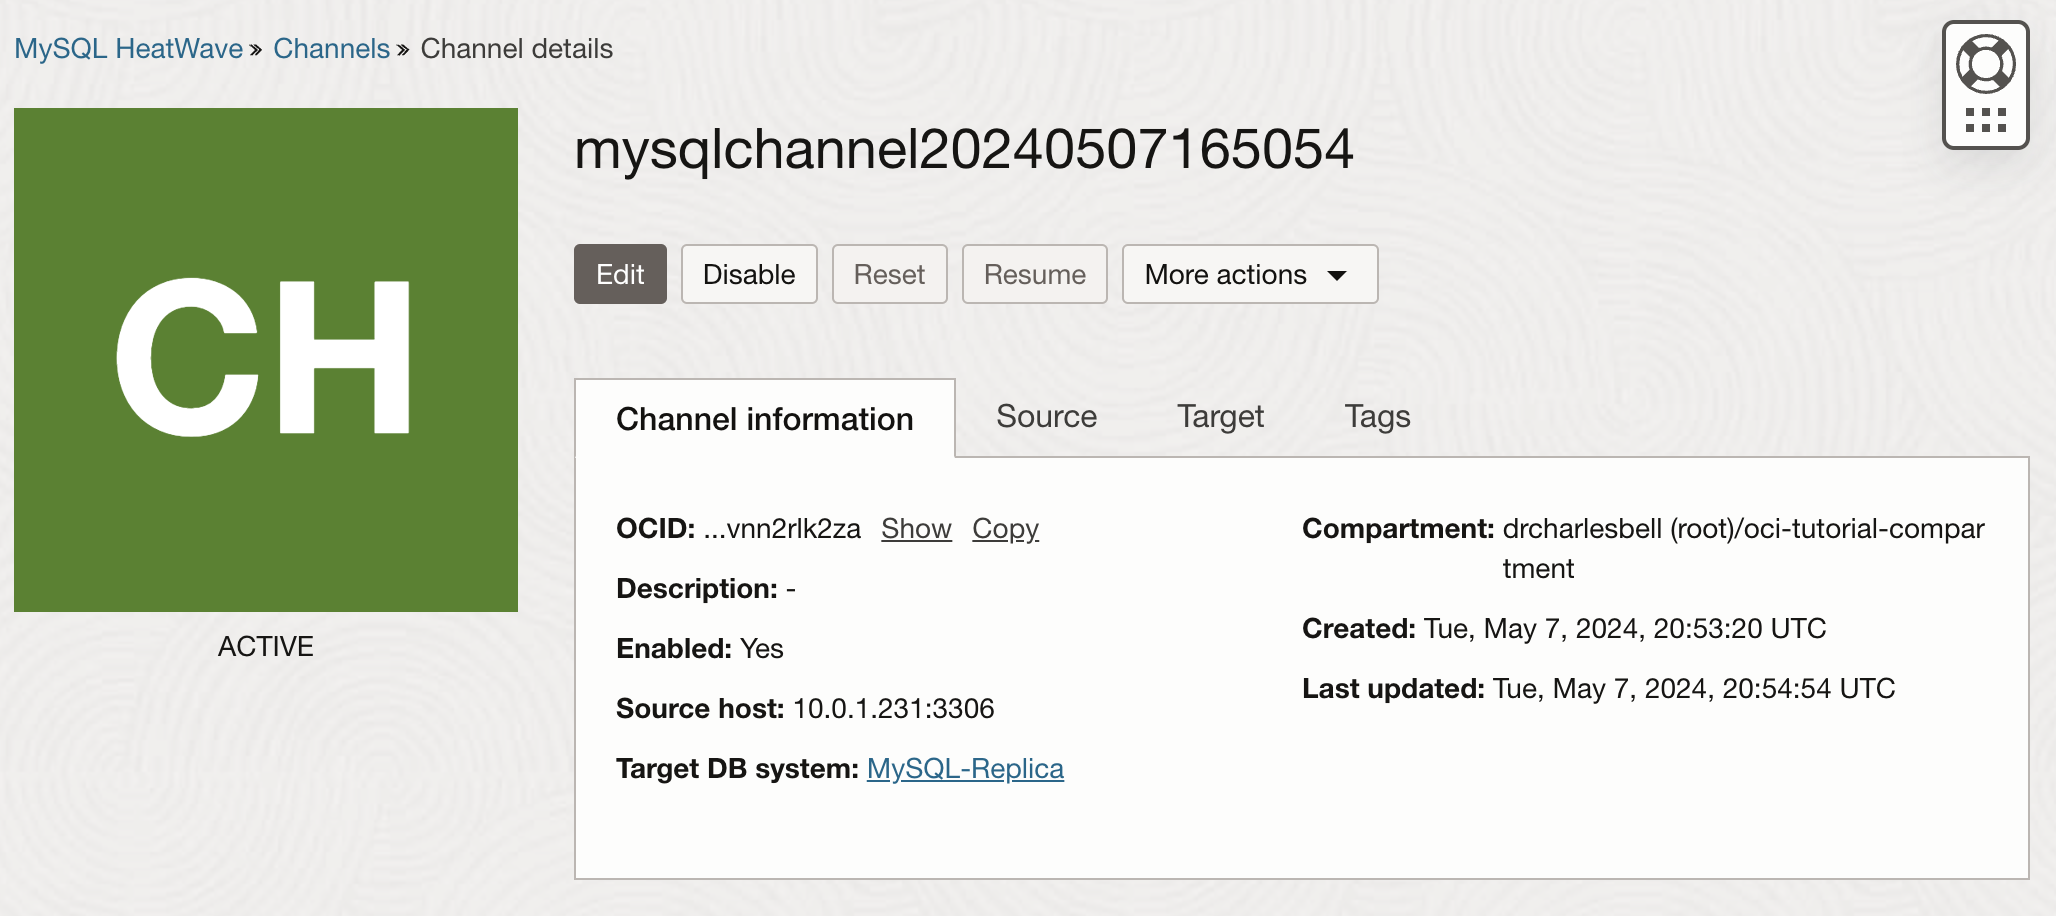Open the MySQL-Replica DB system link

[x=965, y=768]
